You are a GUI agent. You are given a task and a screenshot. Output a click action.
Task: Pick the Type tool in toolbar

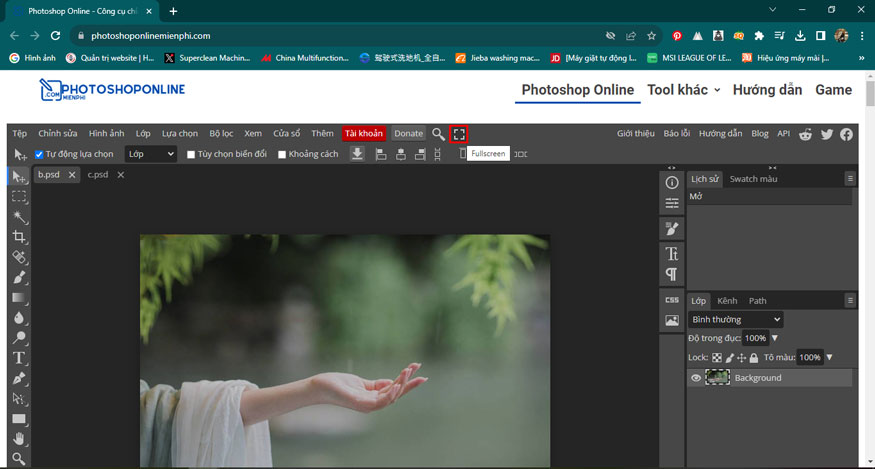coord(19,358)
